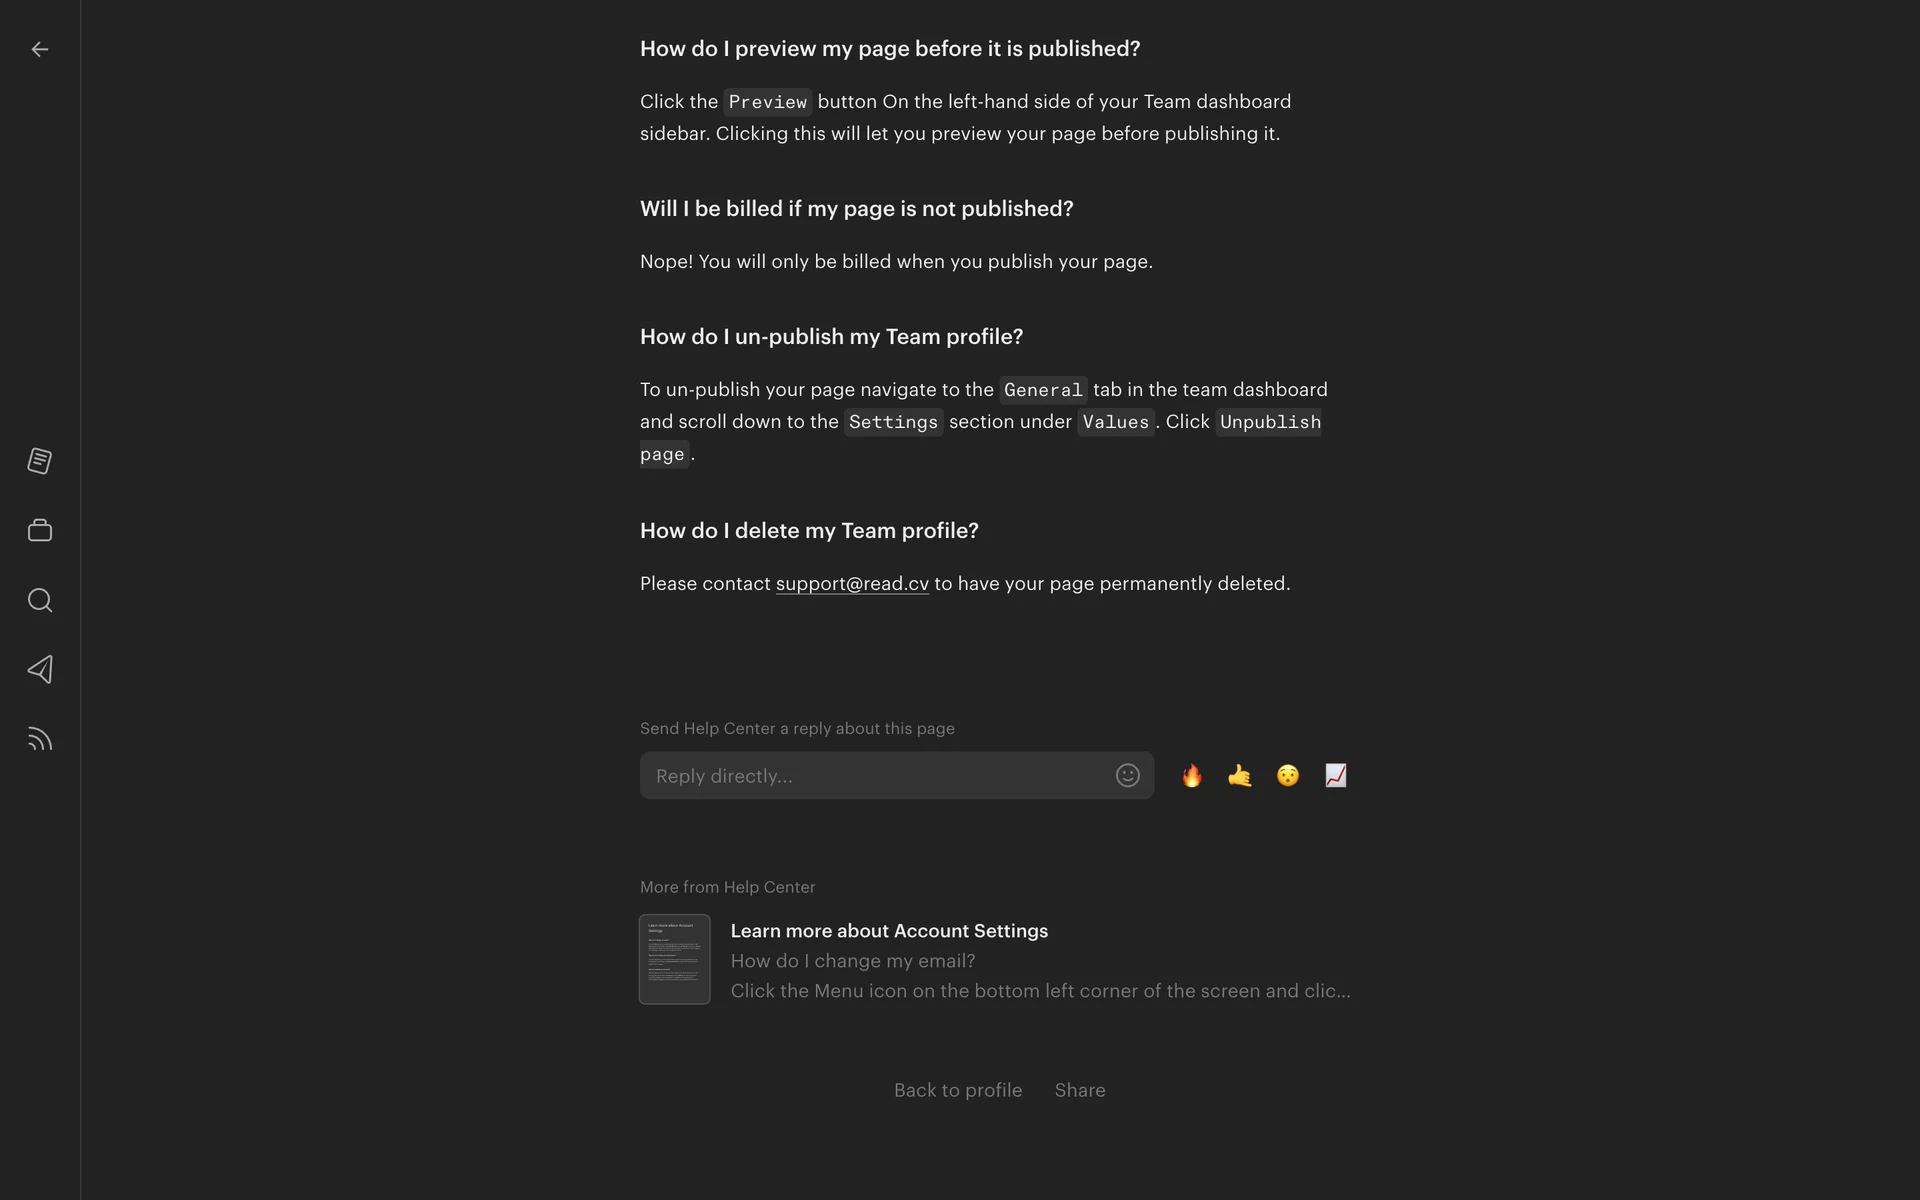Image resolution: width=1920 pixels, height=1200 pixels.
Task: Open "Learn more about Account Settings" article
Action: click(889, 931)
